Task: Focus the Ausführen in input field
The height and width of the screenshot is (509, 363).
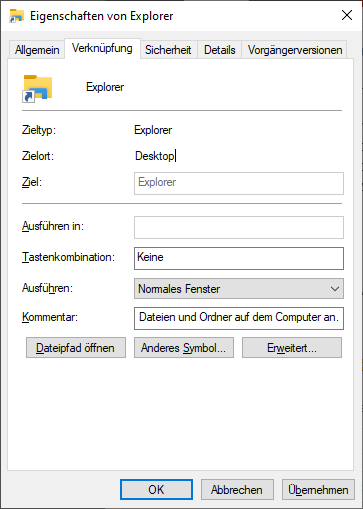Action: [x=239, y=227]
